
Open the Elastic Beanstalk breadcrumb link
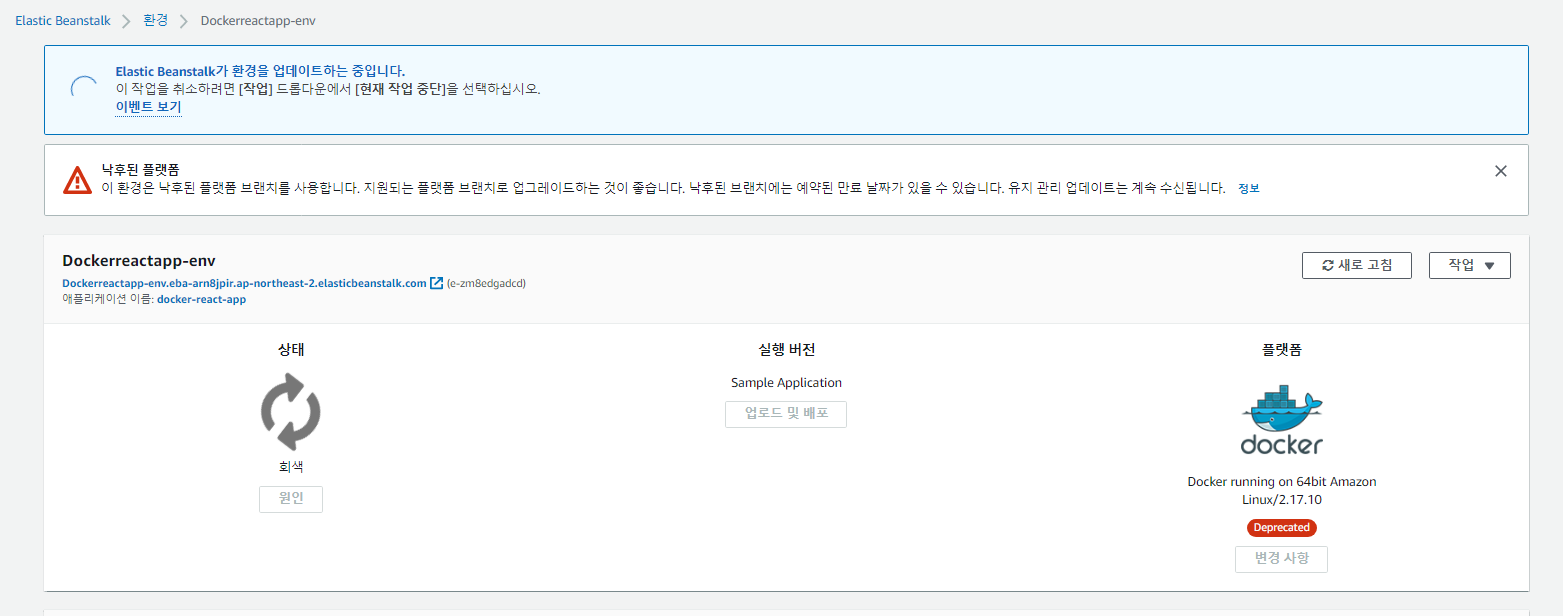click(x=63, y=20)
